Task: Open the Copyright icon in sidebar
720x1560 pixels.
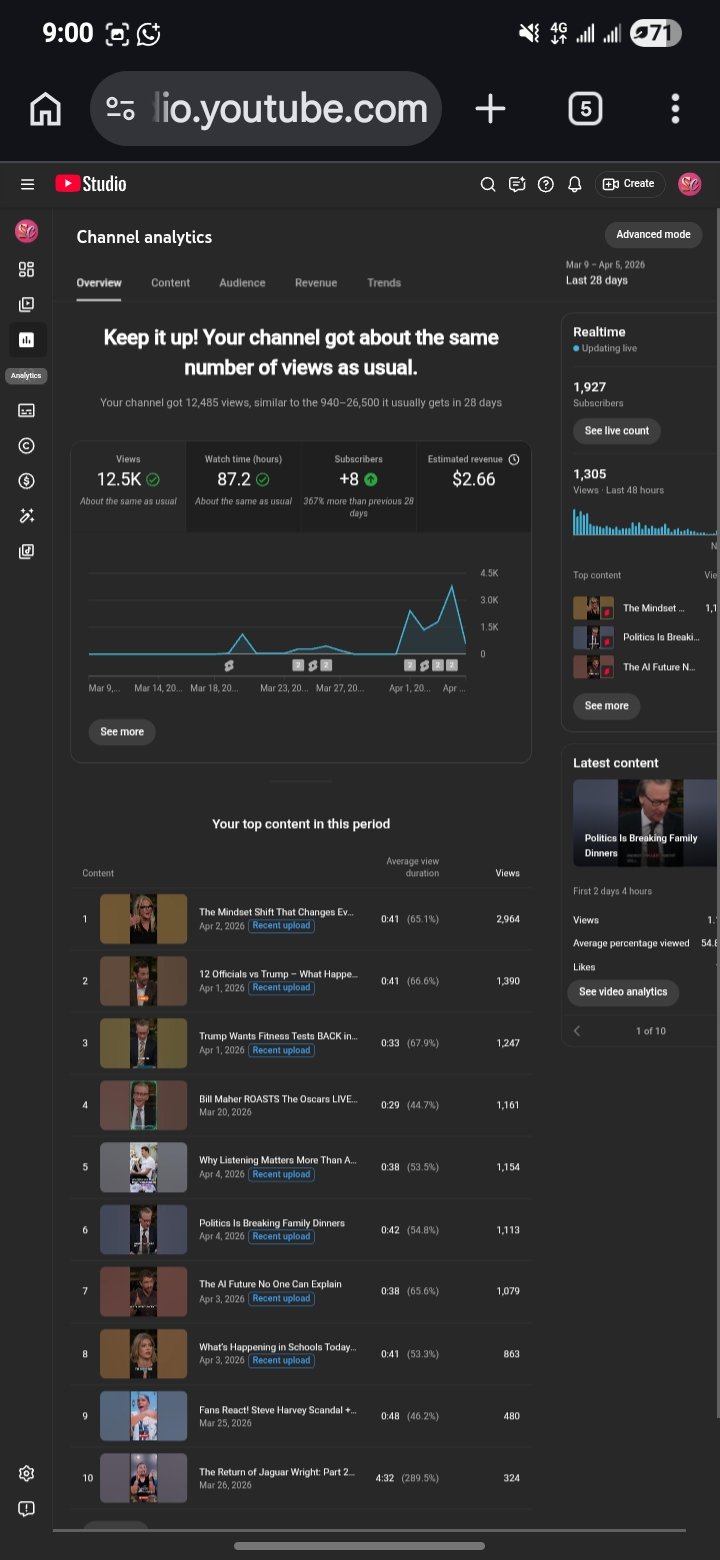Action: (x=27, y=446)
